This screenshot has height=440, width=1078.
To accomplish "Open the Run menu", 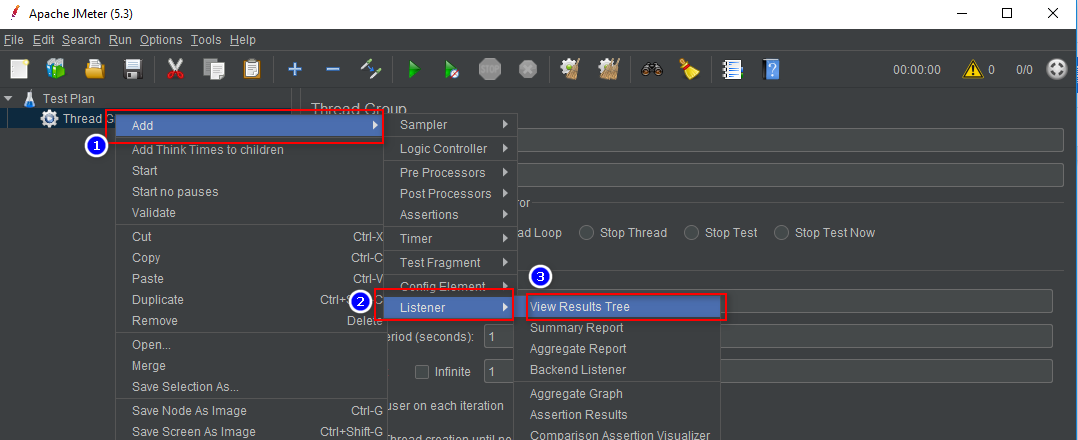I will (120, 40).
